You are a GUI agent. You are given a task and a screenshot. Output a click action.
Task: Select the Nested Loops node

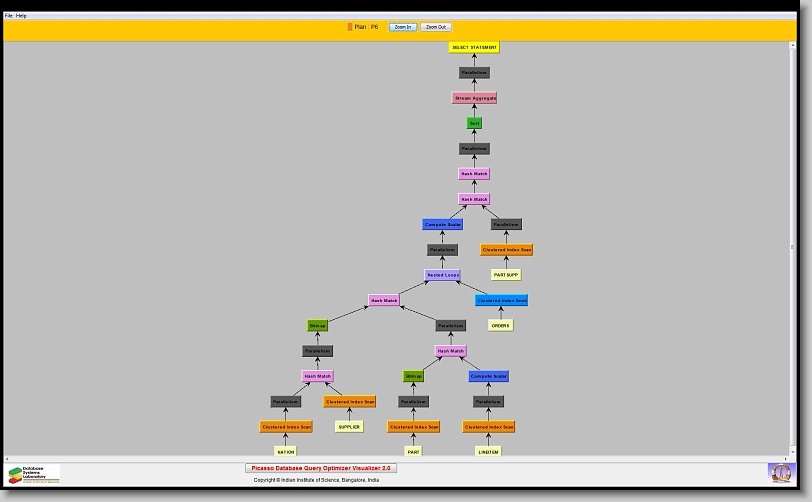442,275
